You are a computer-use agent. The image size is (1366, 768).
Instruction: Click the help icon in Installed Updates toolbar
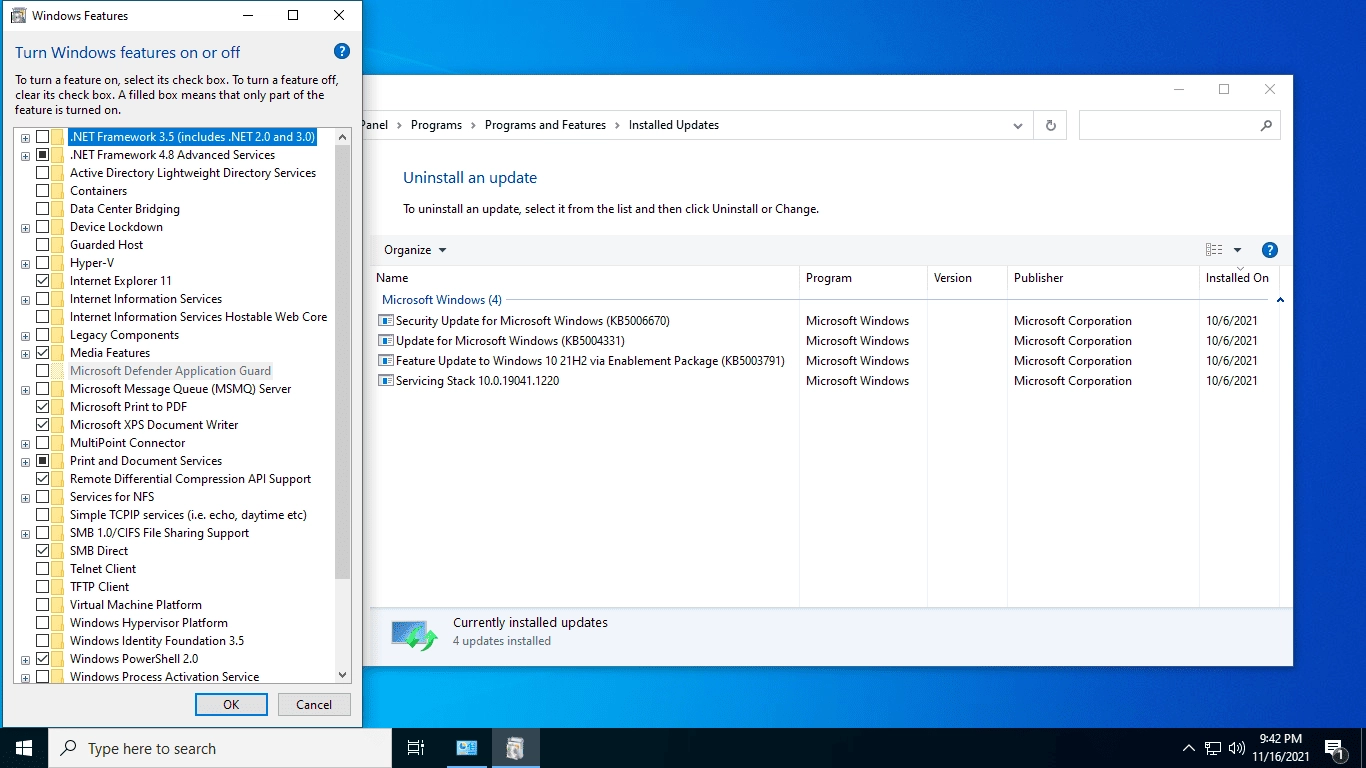tap(1270, 250)
